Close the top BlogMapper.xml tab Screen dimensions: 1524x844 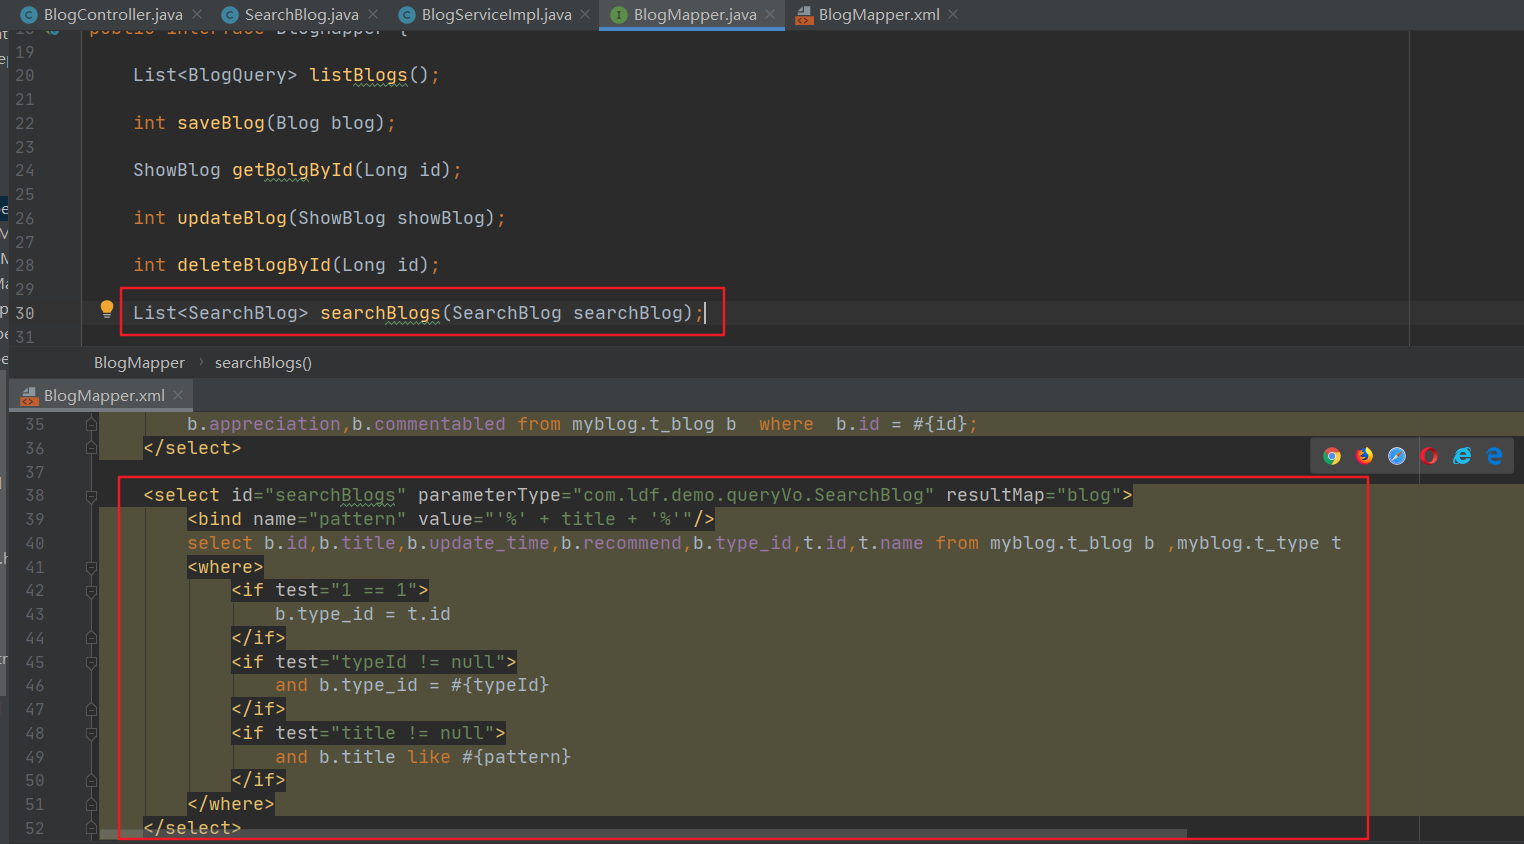click(953, 14)
